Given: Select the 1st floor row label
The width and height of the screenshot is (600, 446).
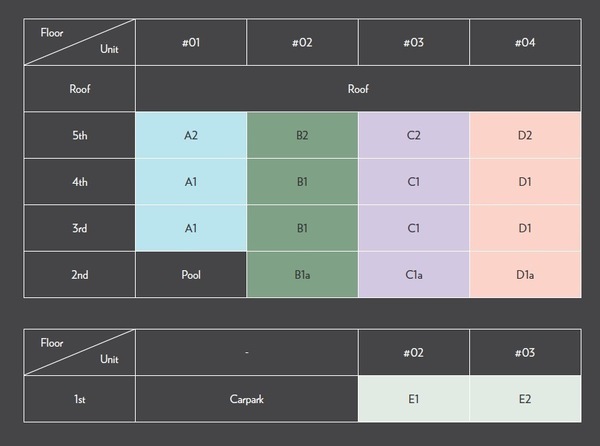Looking at the screenshot, I should (x=80, y=399).
